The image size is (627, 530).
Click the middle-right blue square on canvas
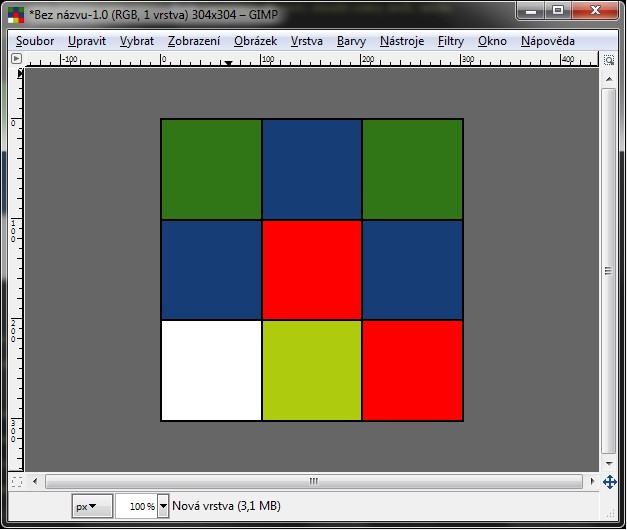[412, 270]
